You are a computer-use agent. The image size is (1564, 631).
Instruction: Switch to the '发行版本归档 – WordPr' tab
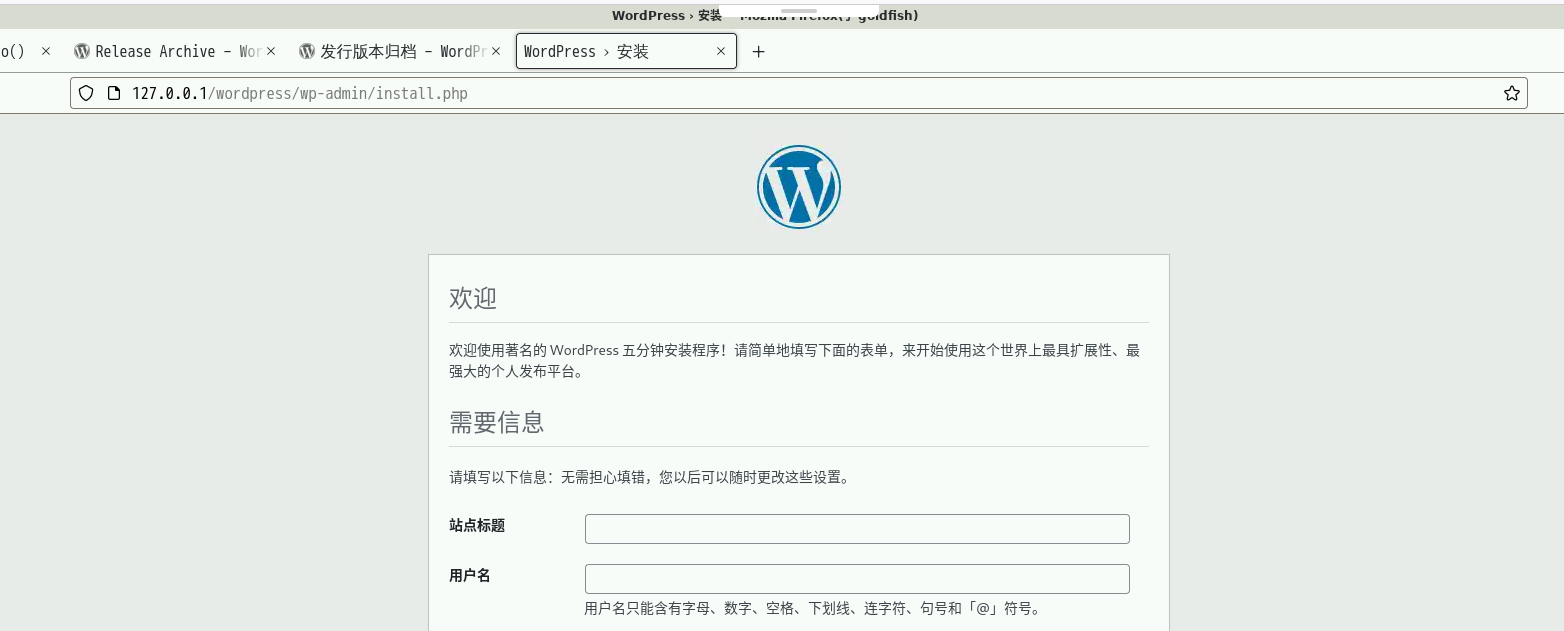click(x=399, y=51)
